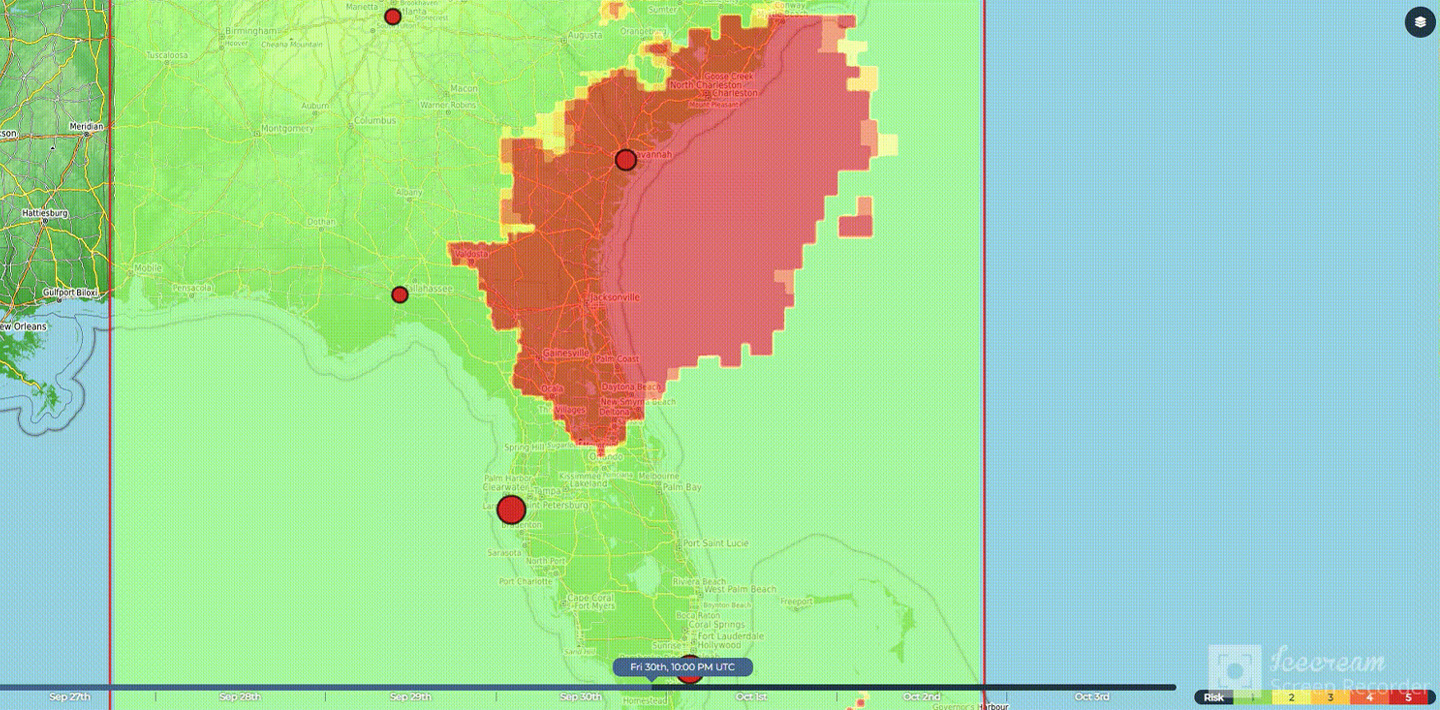Select risk level 2 yellow swatch

[1291, 697]
